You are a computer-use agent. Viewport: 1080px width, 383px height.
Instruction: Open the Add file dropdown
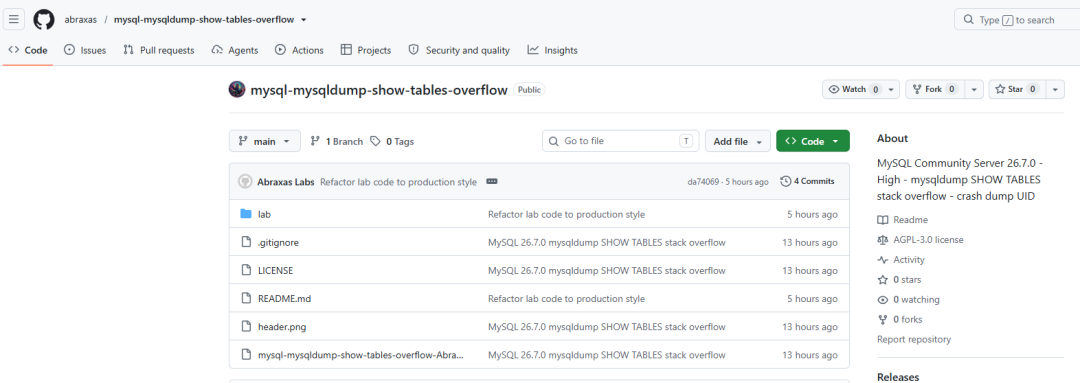click(738, 141)
